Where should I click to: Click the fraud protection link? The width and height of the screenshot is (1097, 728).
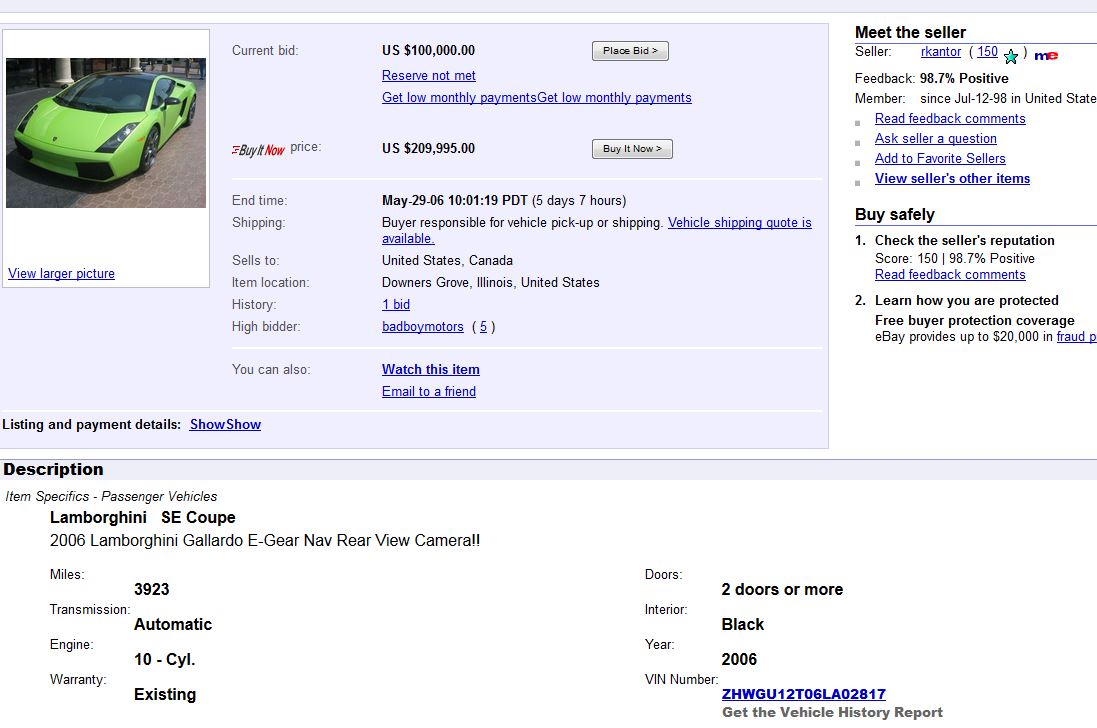point(1076,337)
